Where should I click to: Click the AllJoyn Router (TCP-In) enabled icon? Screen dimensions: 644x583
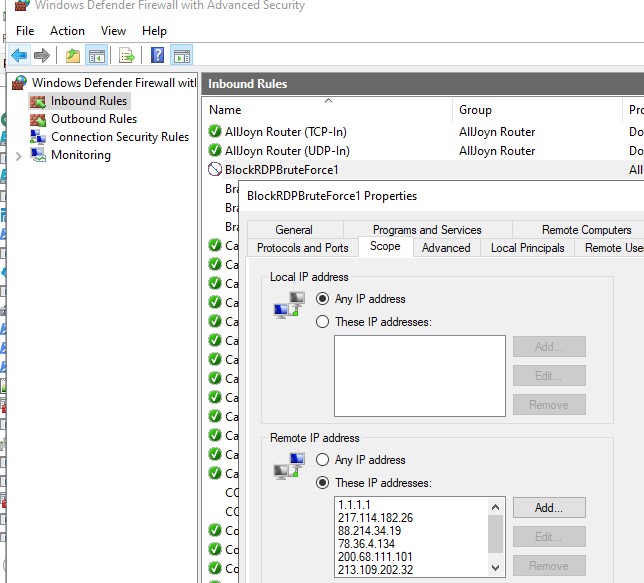(x=215, y=131)
